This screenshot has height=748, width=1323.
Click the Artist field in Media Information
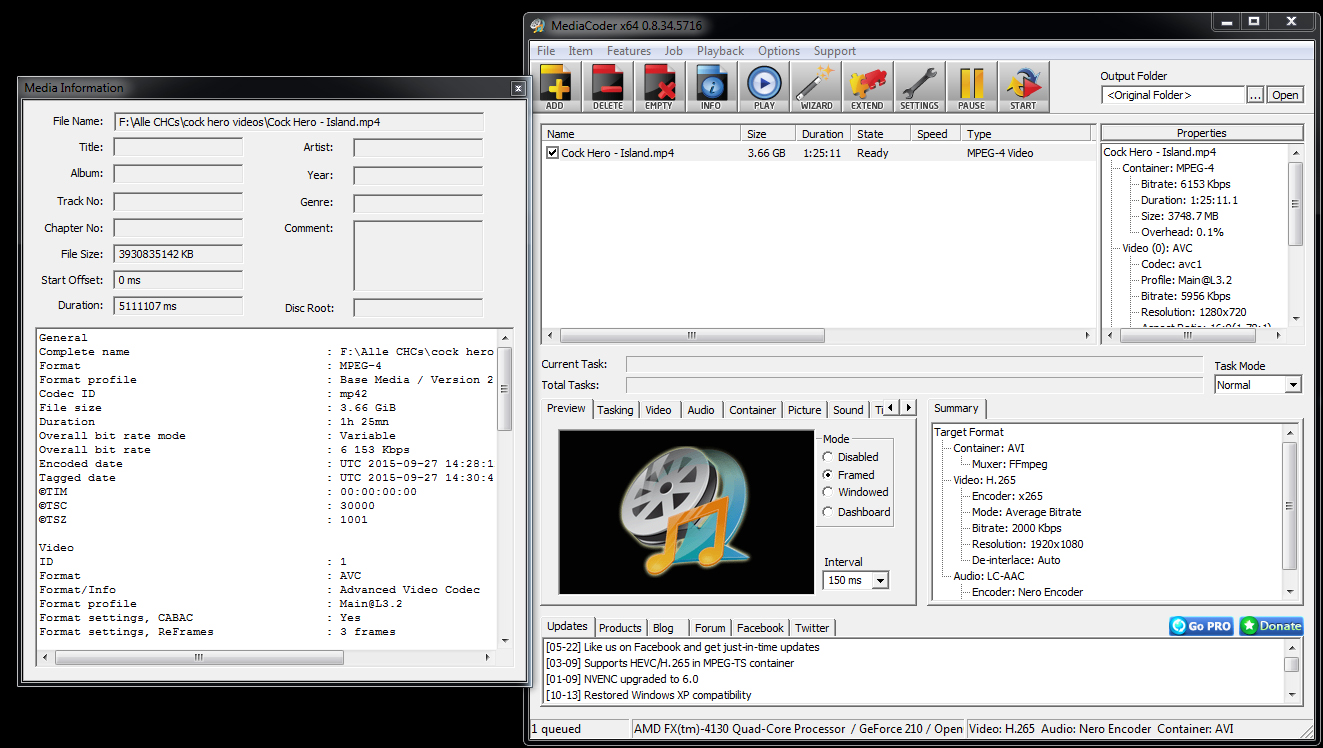[418, 147]
